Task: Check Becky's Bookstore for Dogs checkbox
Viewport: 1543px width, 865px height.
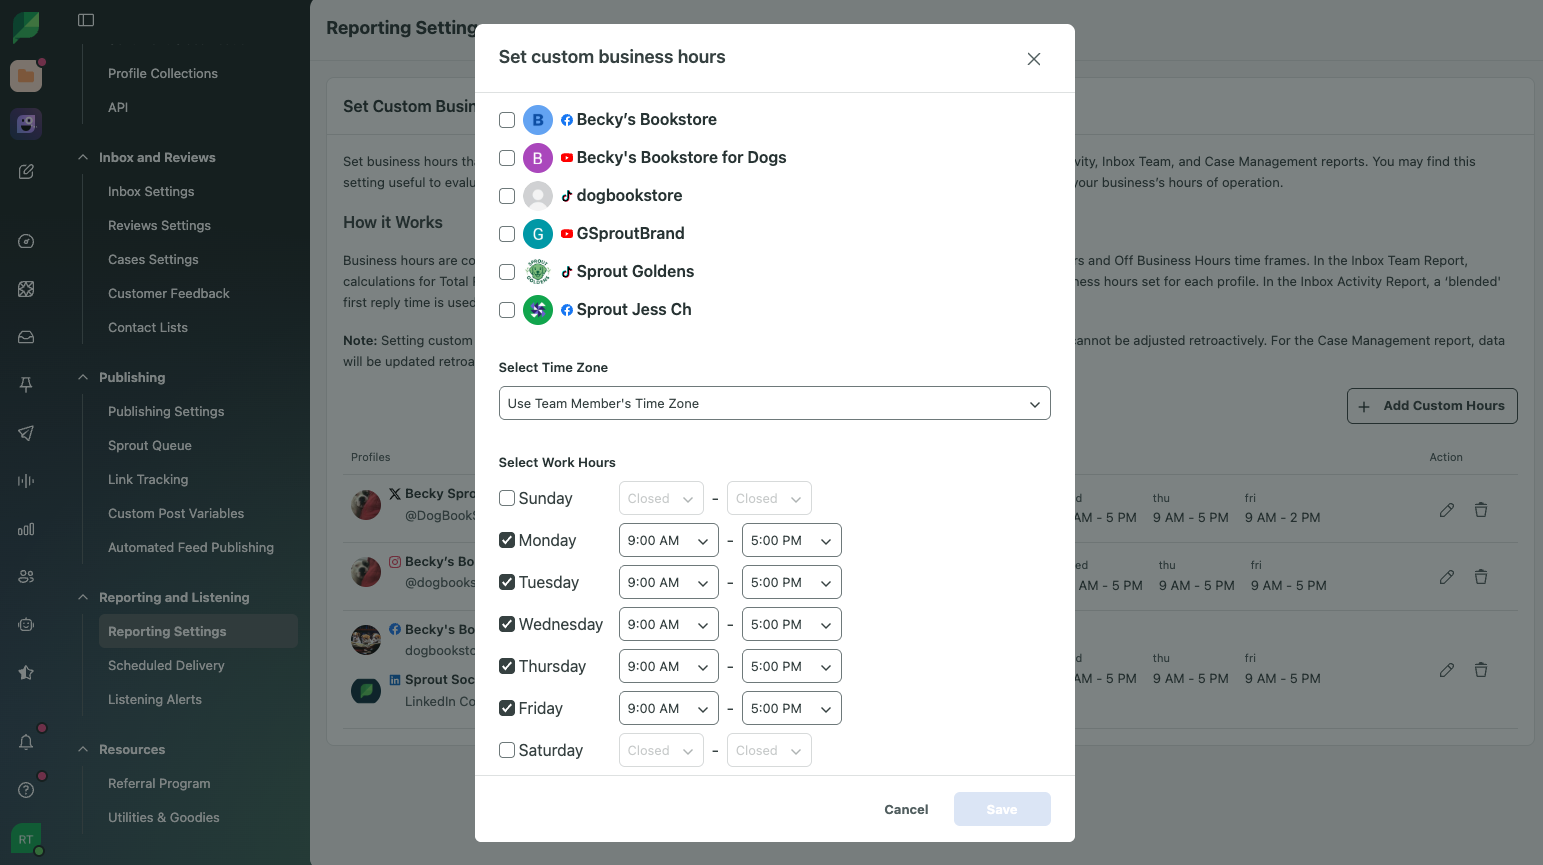Action: [507, 158]
